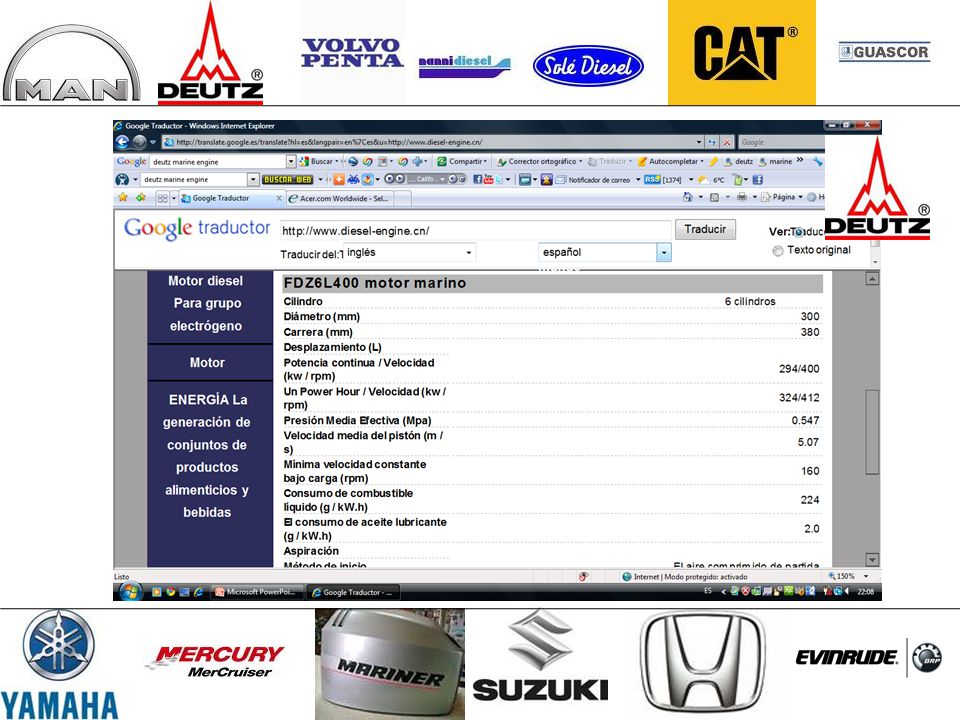Image resolution: width=960 pixels, height=720 pixels.
Task: Open the Quick Tabs grid icon
Action: tap(162, 198)
